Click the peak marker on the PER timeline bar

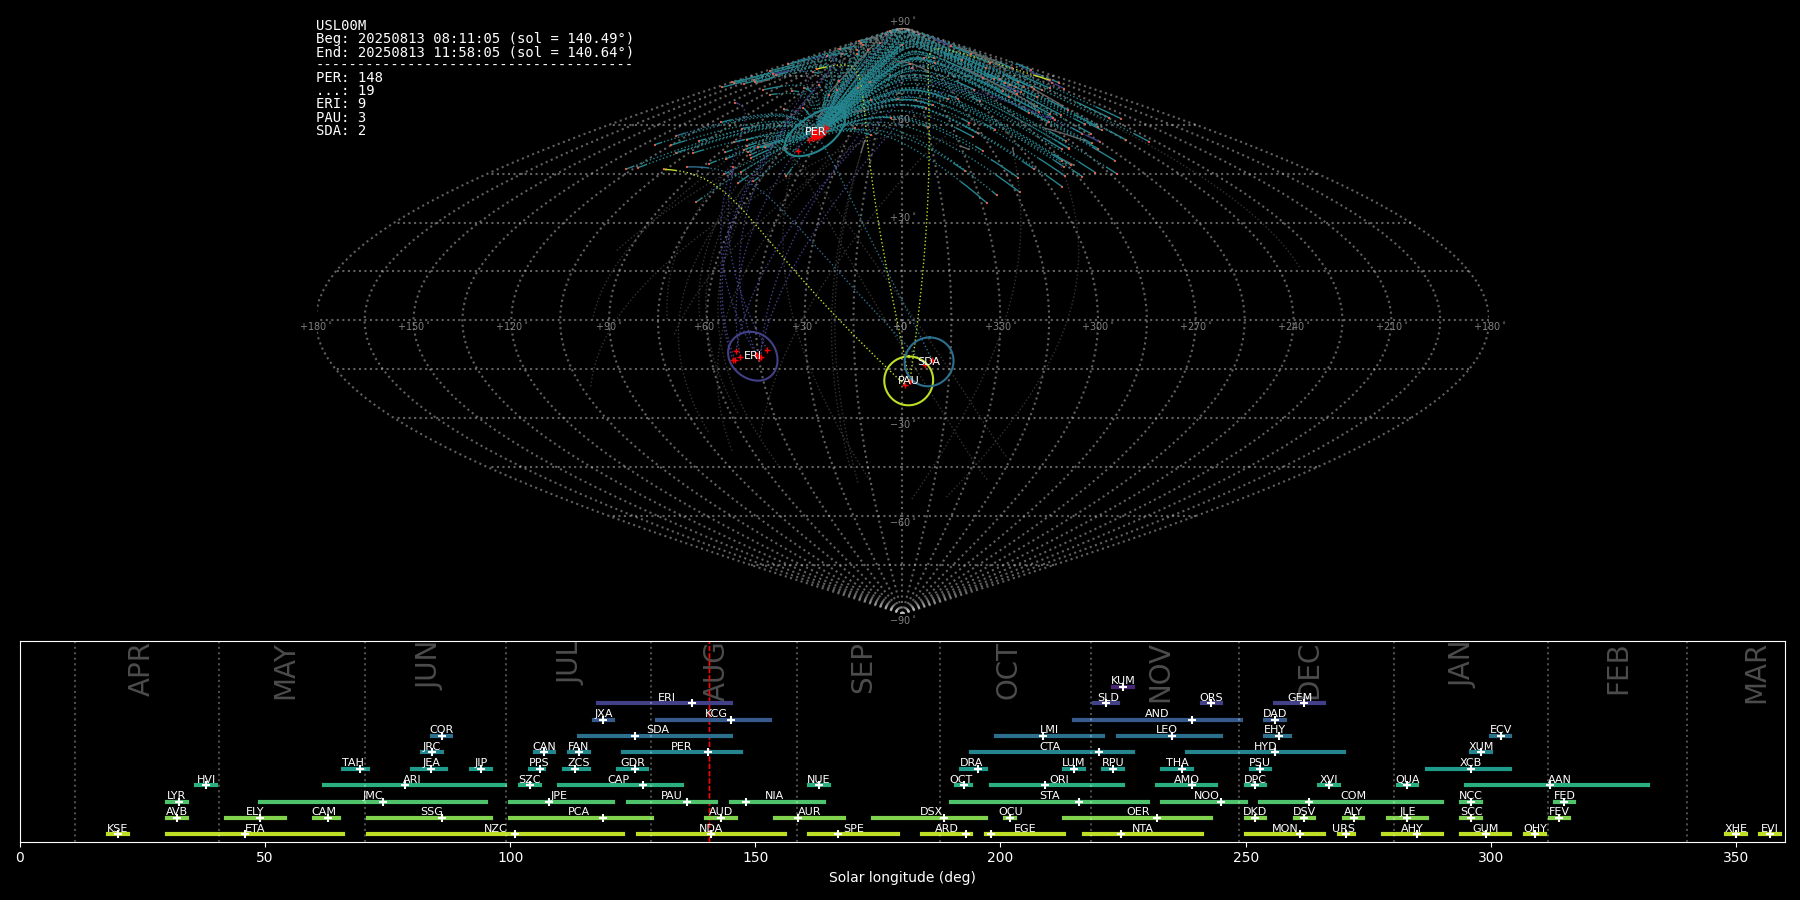[708, 752]
